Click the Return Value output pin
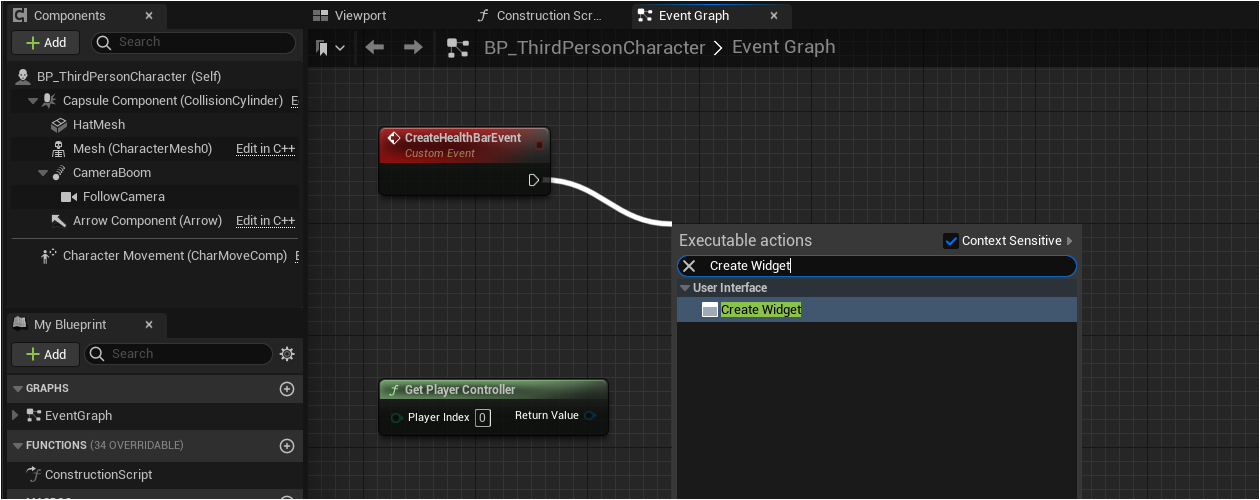Screen dimensions: 1260x500 pyautogui.click(x=589, y=416)
